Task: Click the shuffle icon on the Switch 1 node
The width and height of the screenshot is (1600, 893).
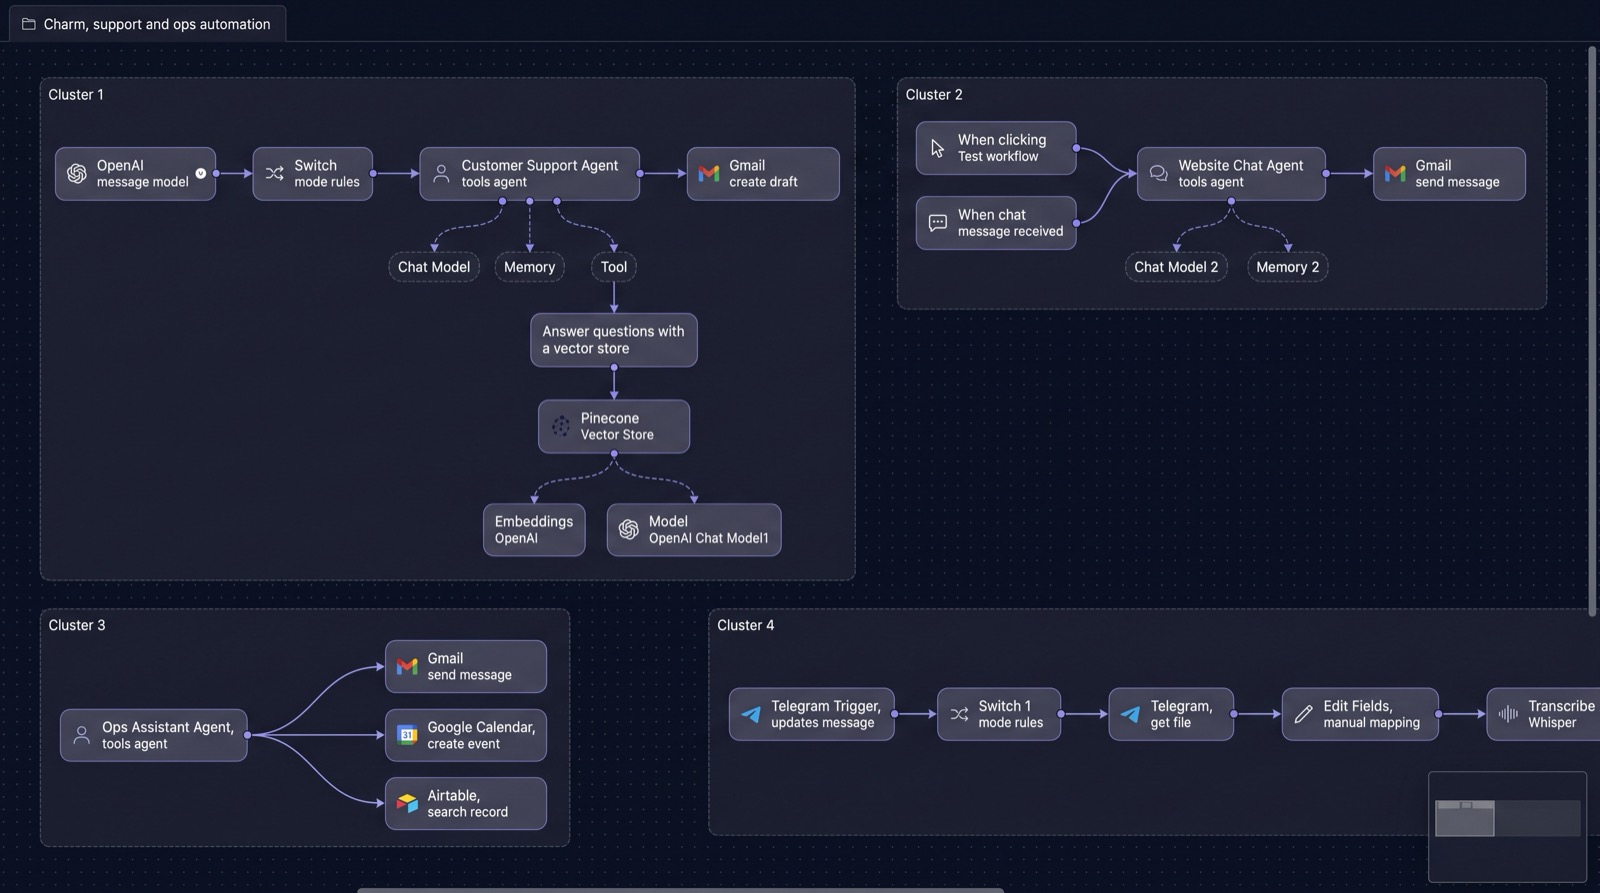Action: point(959,715)
